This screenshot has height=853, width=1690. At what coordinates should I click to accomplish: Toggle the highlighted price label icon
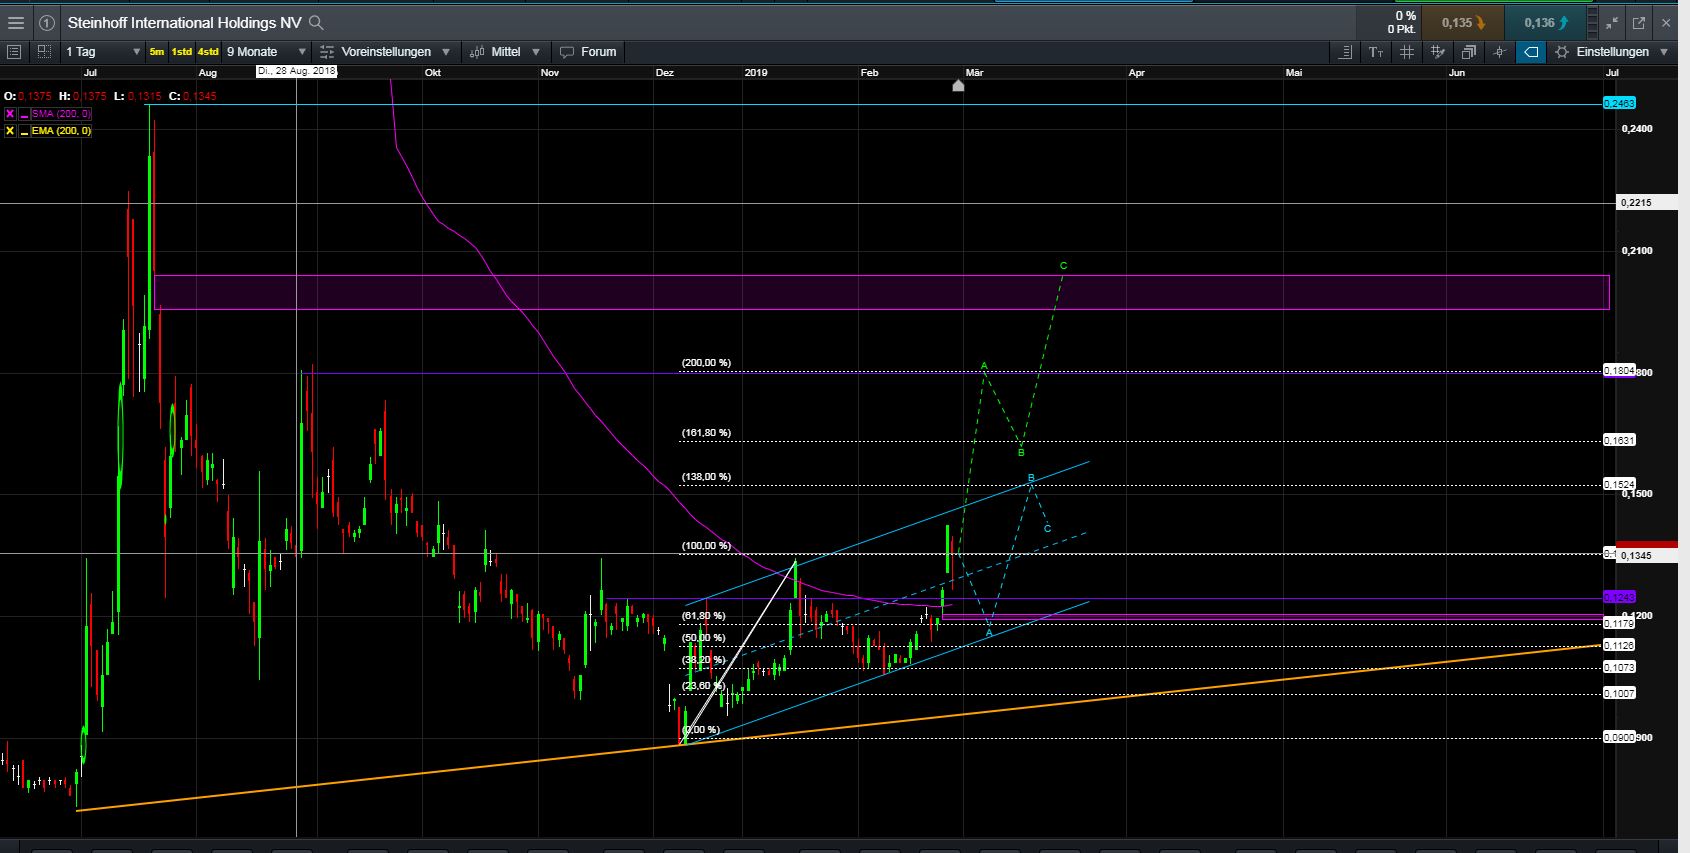click(1531, 52)
